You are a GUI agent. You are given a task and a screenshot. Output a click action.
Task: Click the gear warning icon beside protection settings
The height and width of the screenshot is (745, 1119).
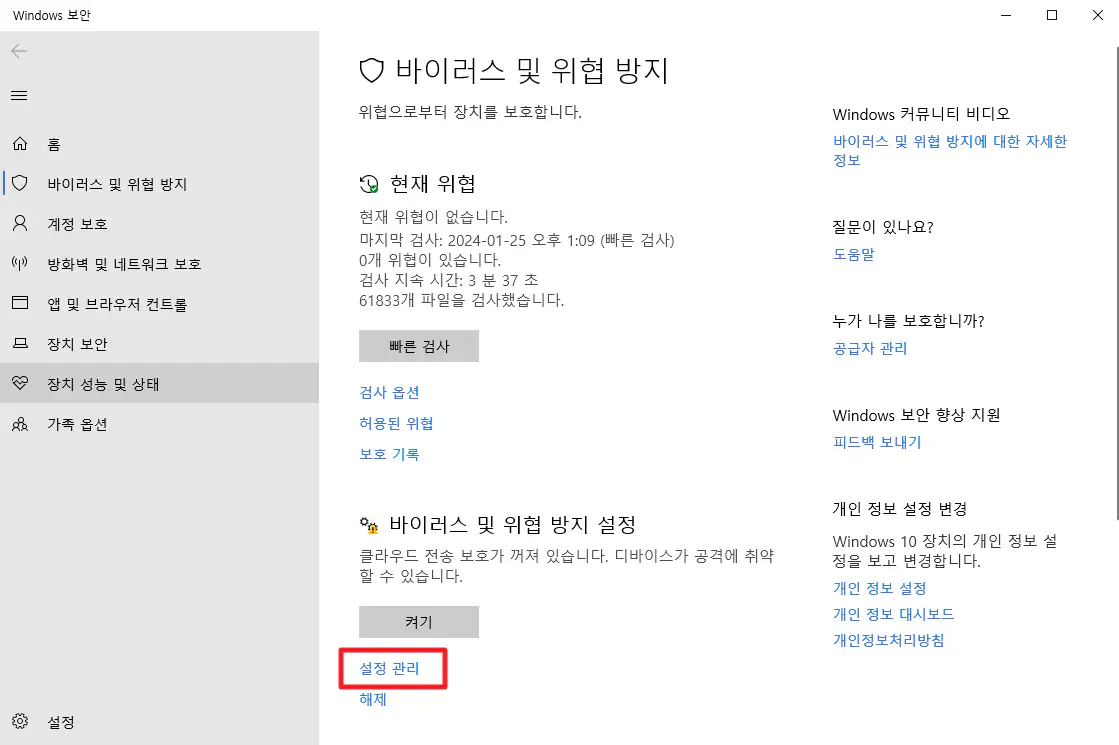(x=369, y=525)
